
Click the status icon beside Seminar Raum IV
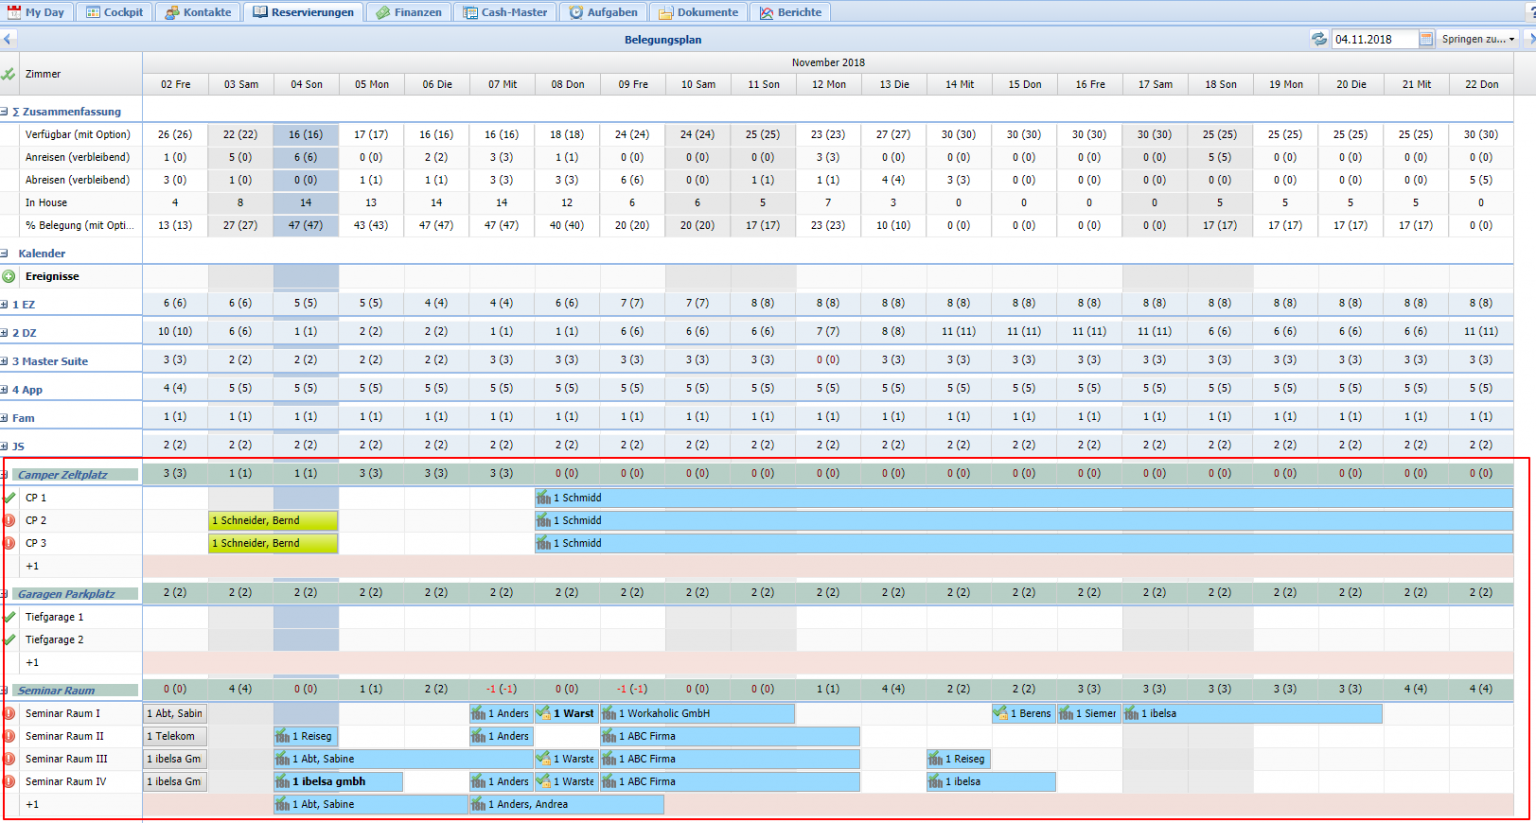tap(9, 782)
